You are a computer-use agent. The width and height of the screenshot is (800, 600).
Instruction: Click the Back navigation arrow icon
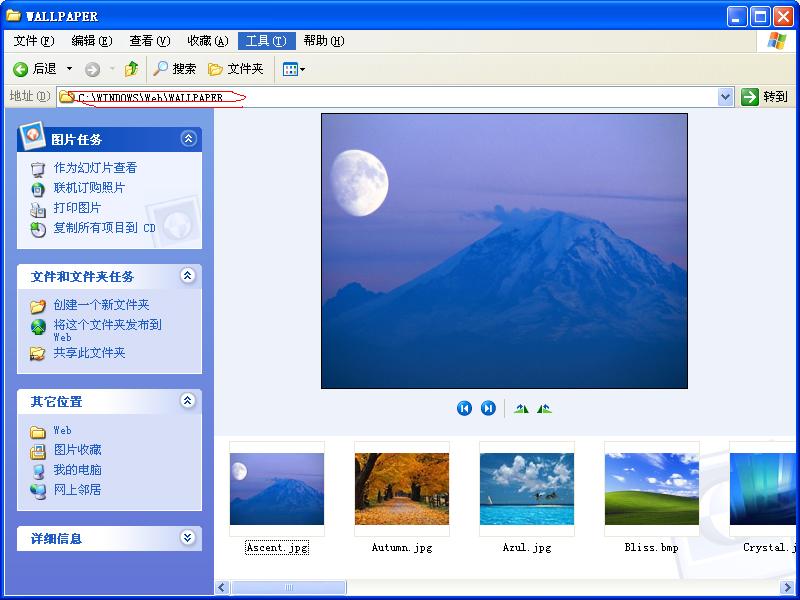[x=20, y=69]
